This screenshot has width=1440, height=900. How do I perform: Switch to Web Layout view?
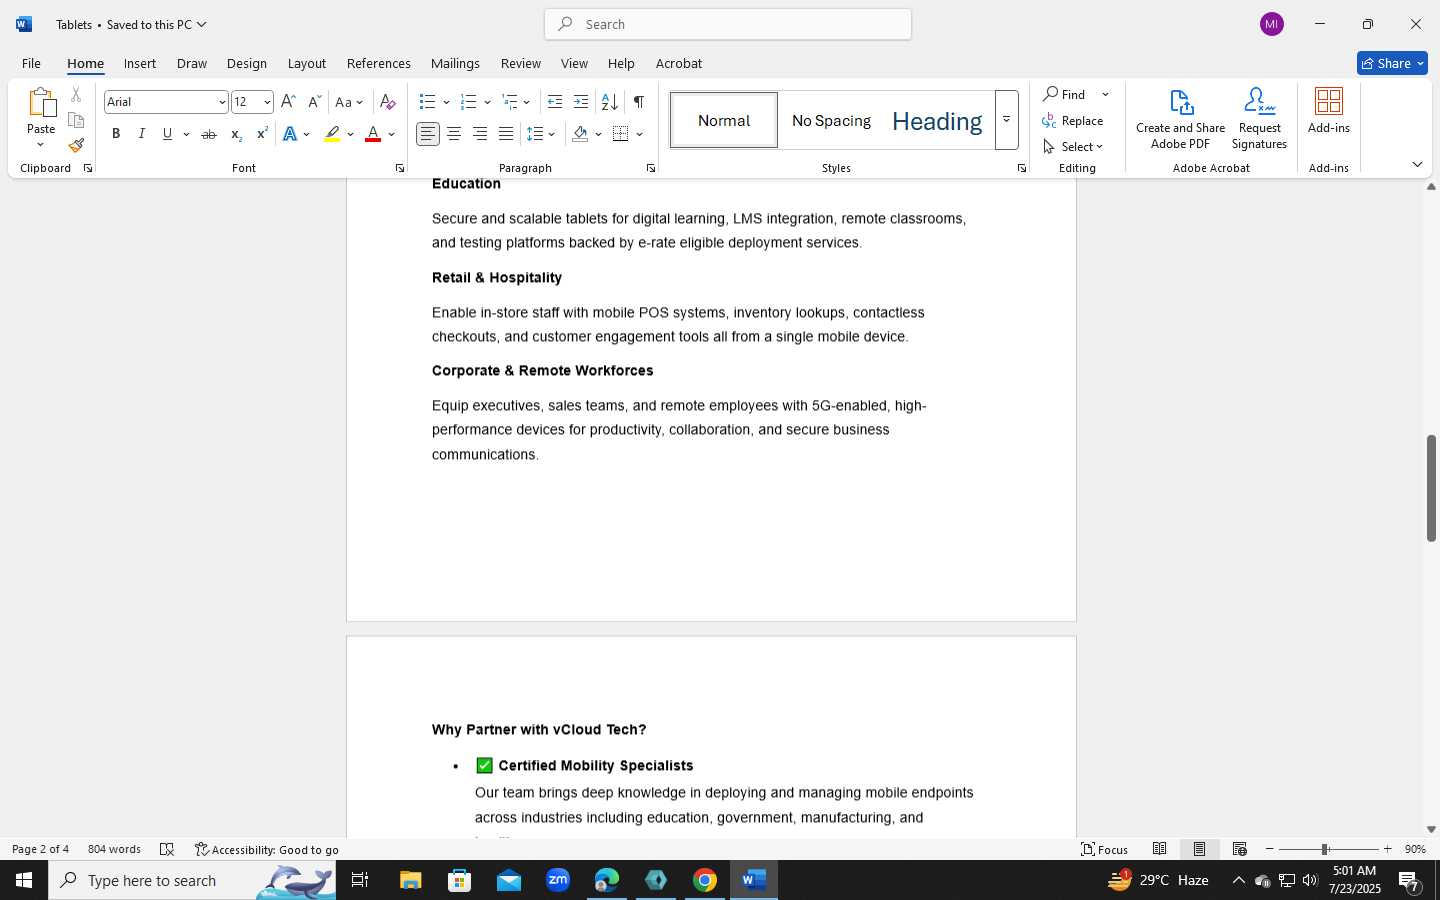1240,849
